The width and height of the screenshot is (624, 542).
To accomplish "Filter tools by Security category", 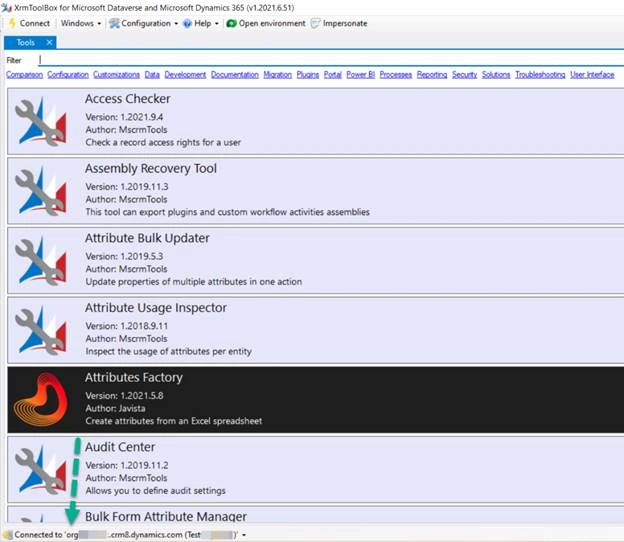I will click(465, 75).
